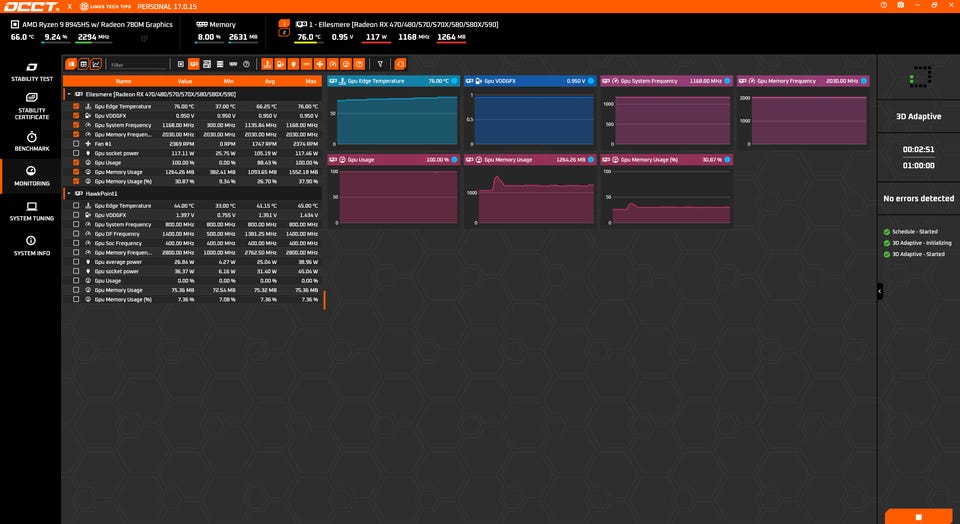This screenshot has width=960, height=524.
Task: Select GPU number 1 in top bar
Action: coord(284,23)
